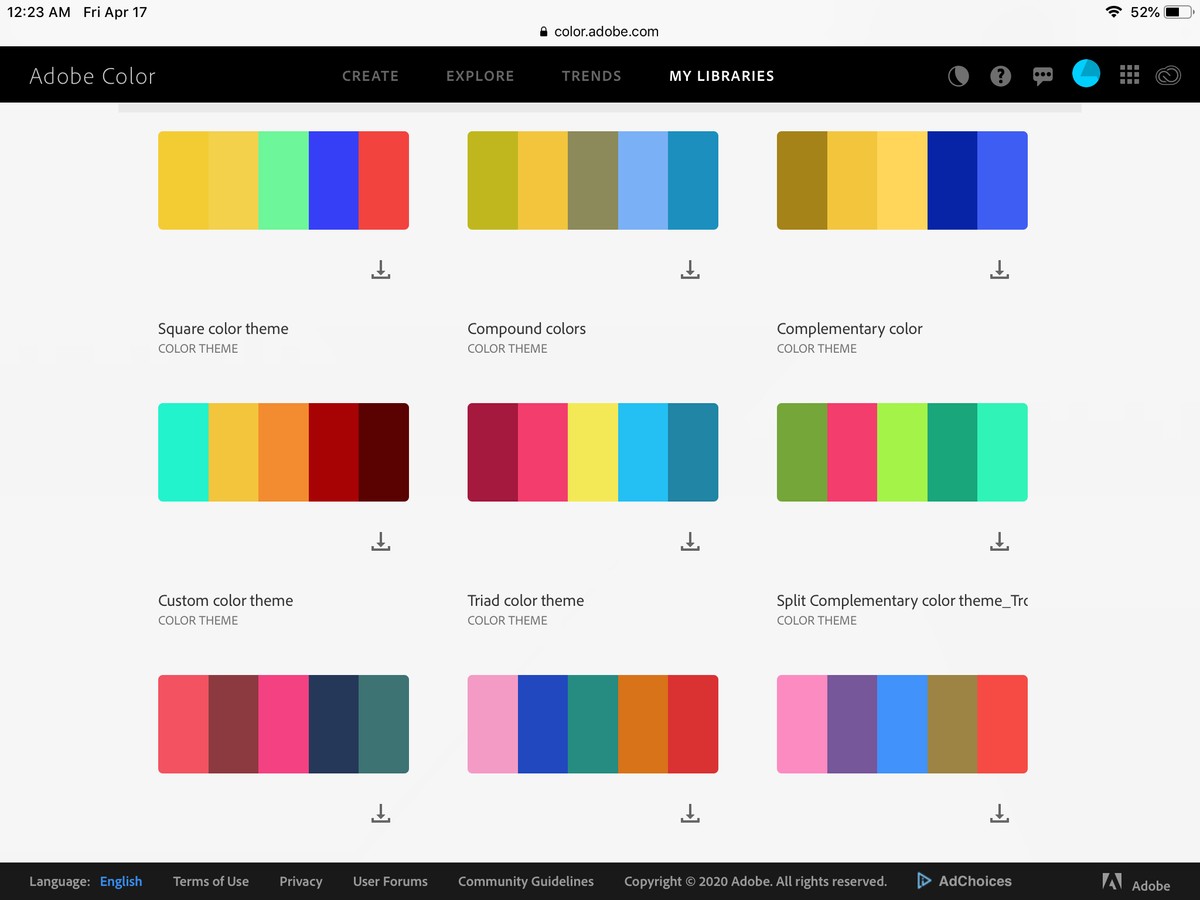
Task: Download the bottom-row pink and navy palette
Action: pyautogui.click(x=380, y=813)
